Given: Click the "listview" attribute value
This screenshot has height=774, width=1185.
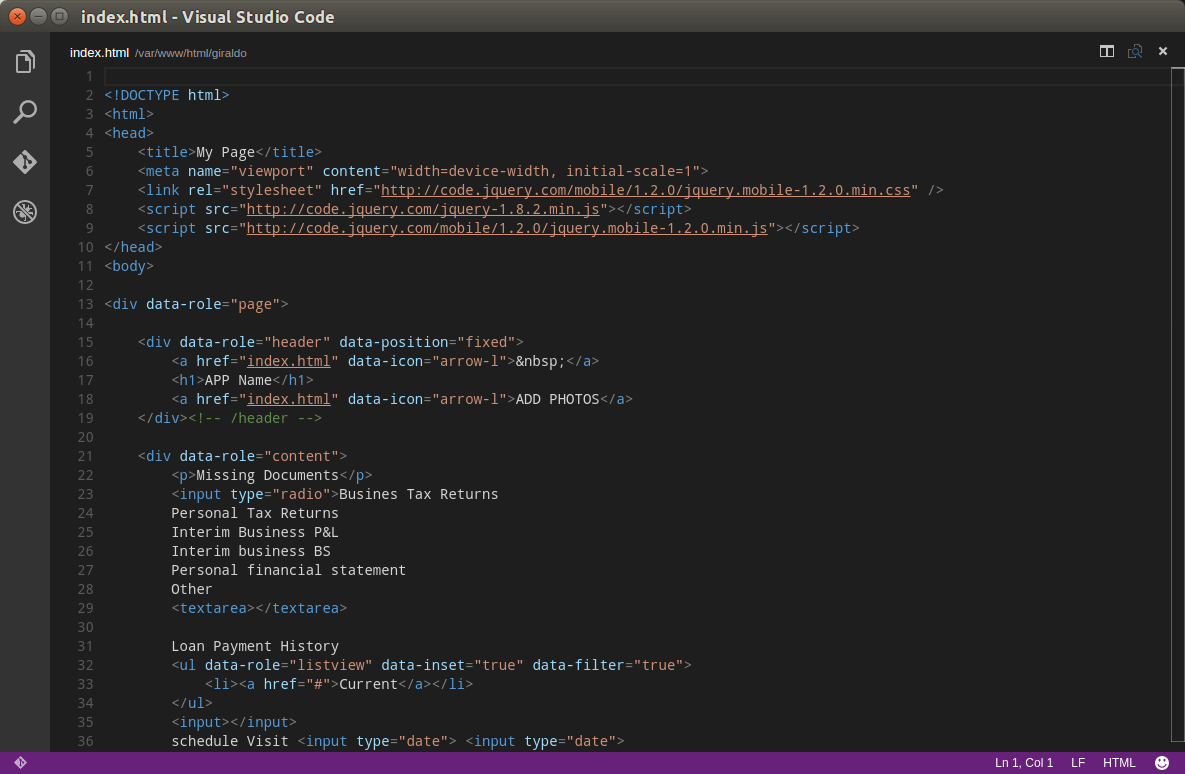Looking at the screenshot, I should click(330, 664).
